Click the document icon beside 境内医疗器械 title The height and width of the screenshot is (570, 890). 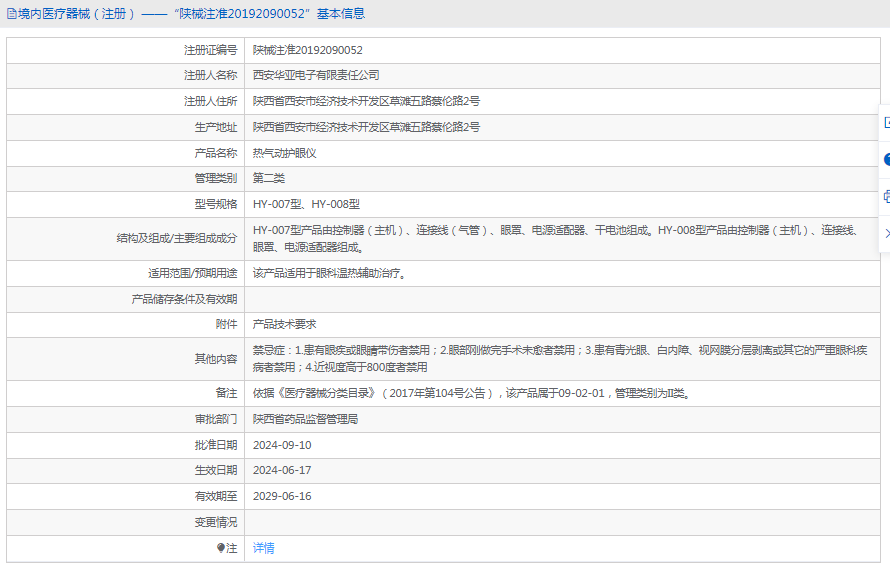(12, 14)
